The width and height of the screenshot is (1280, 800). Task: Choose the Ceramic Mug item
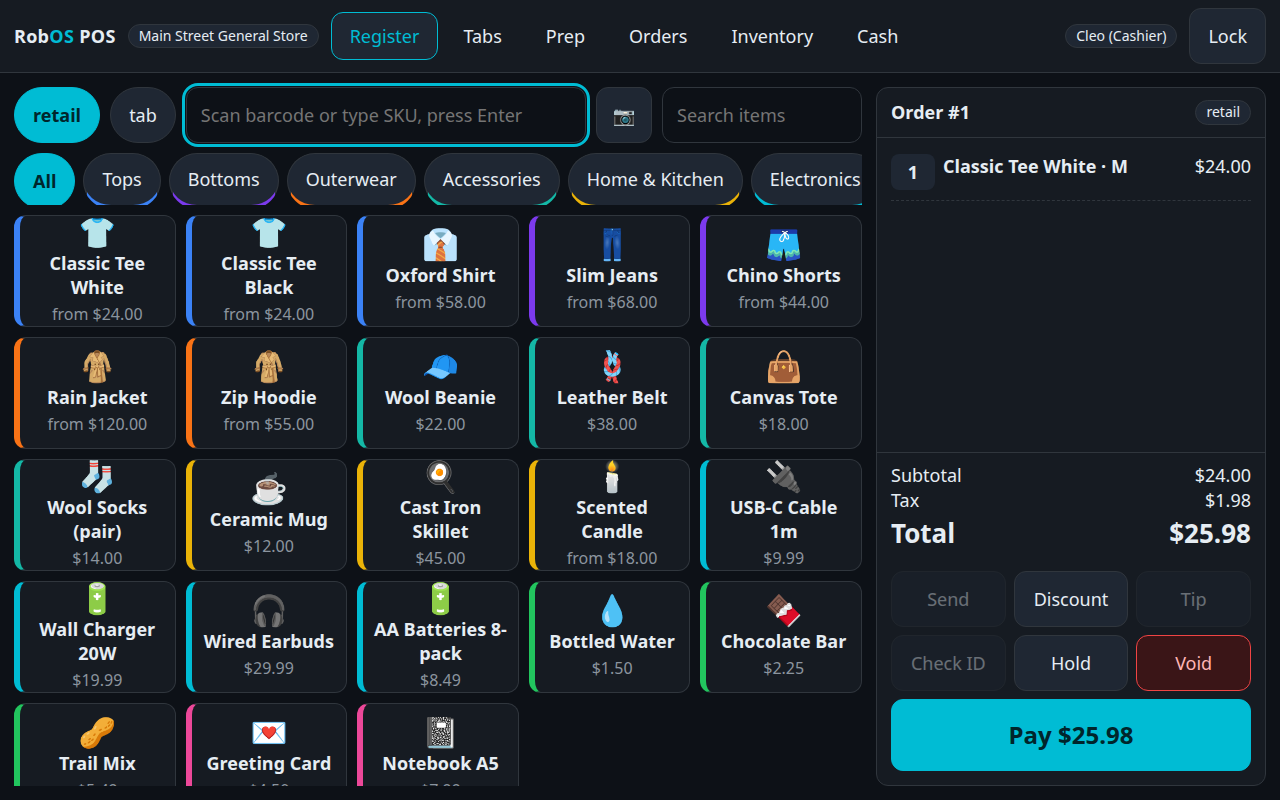pyautogui.click(x=267, y=515)
